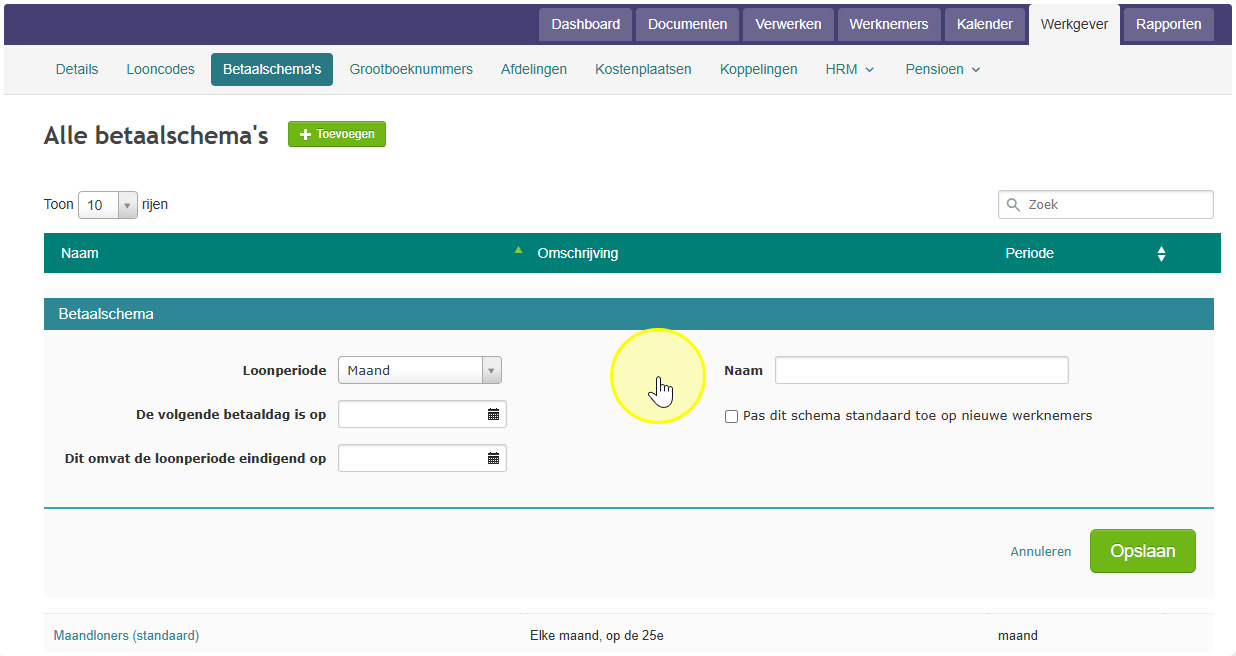Open the Details subtab
1236x656 pixels.
point(77,69)
